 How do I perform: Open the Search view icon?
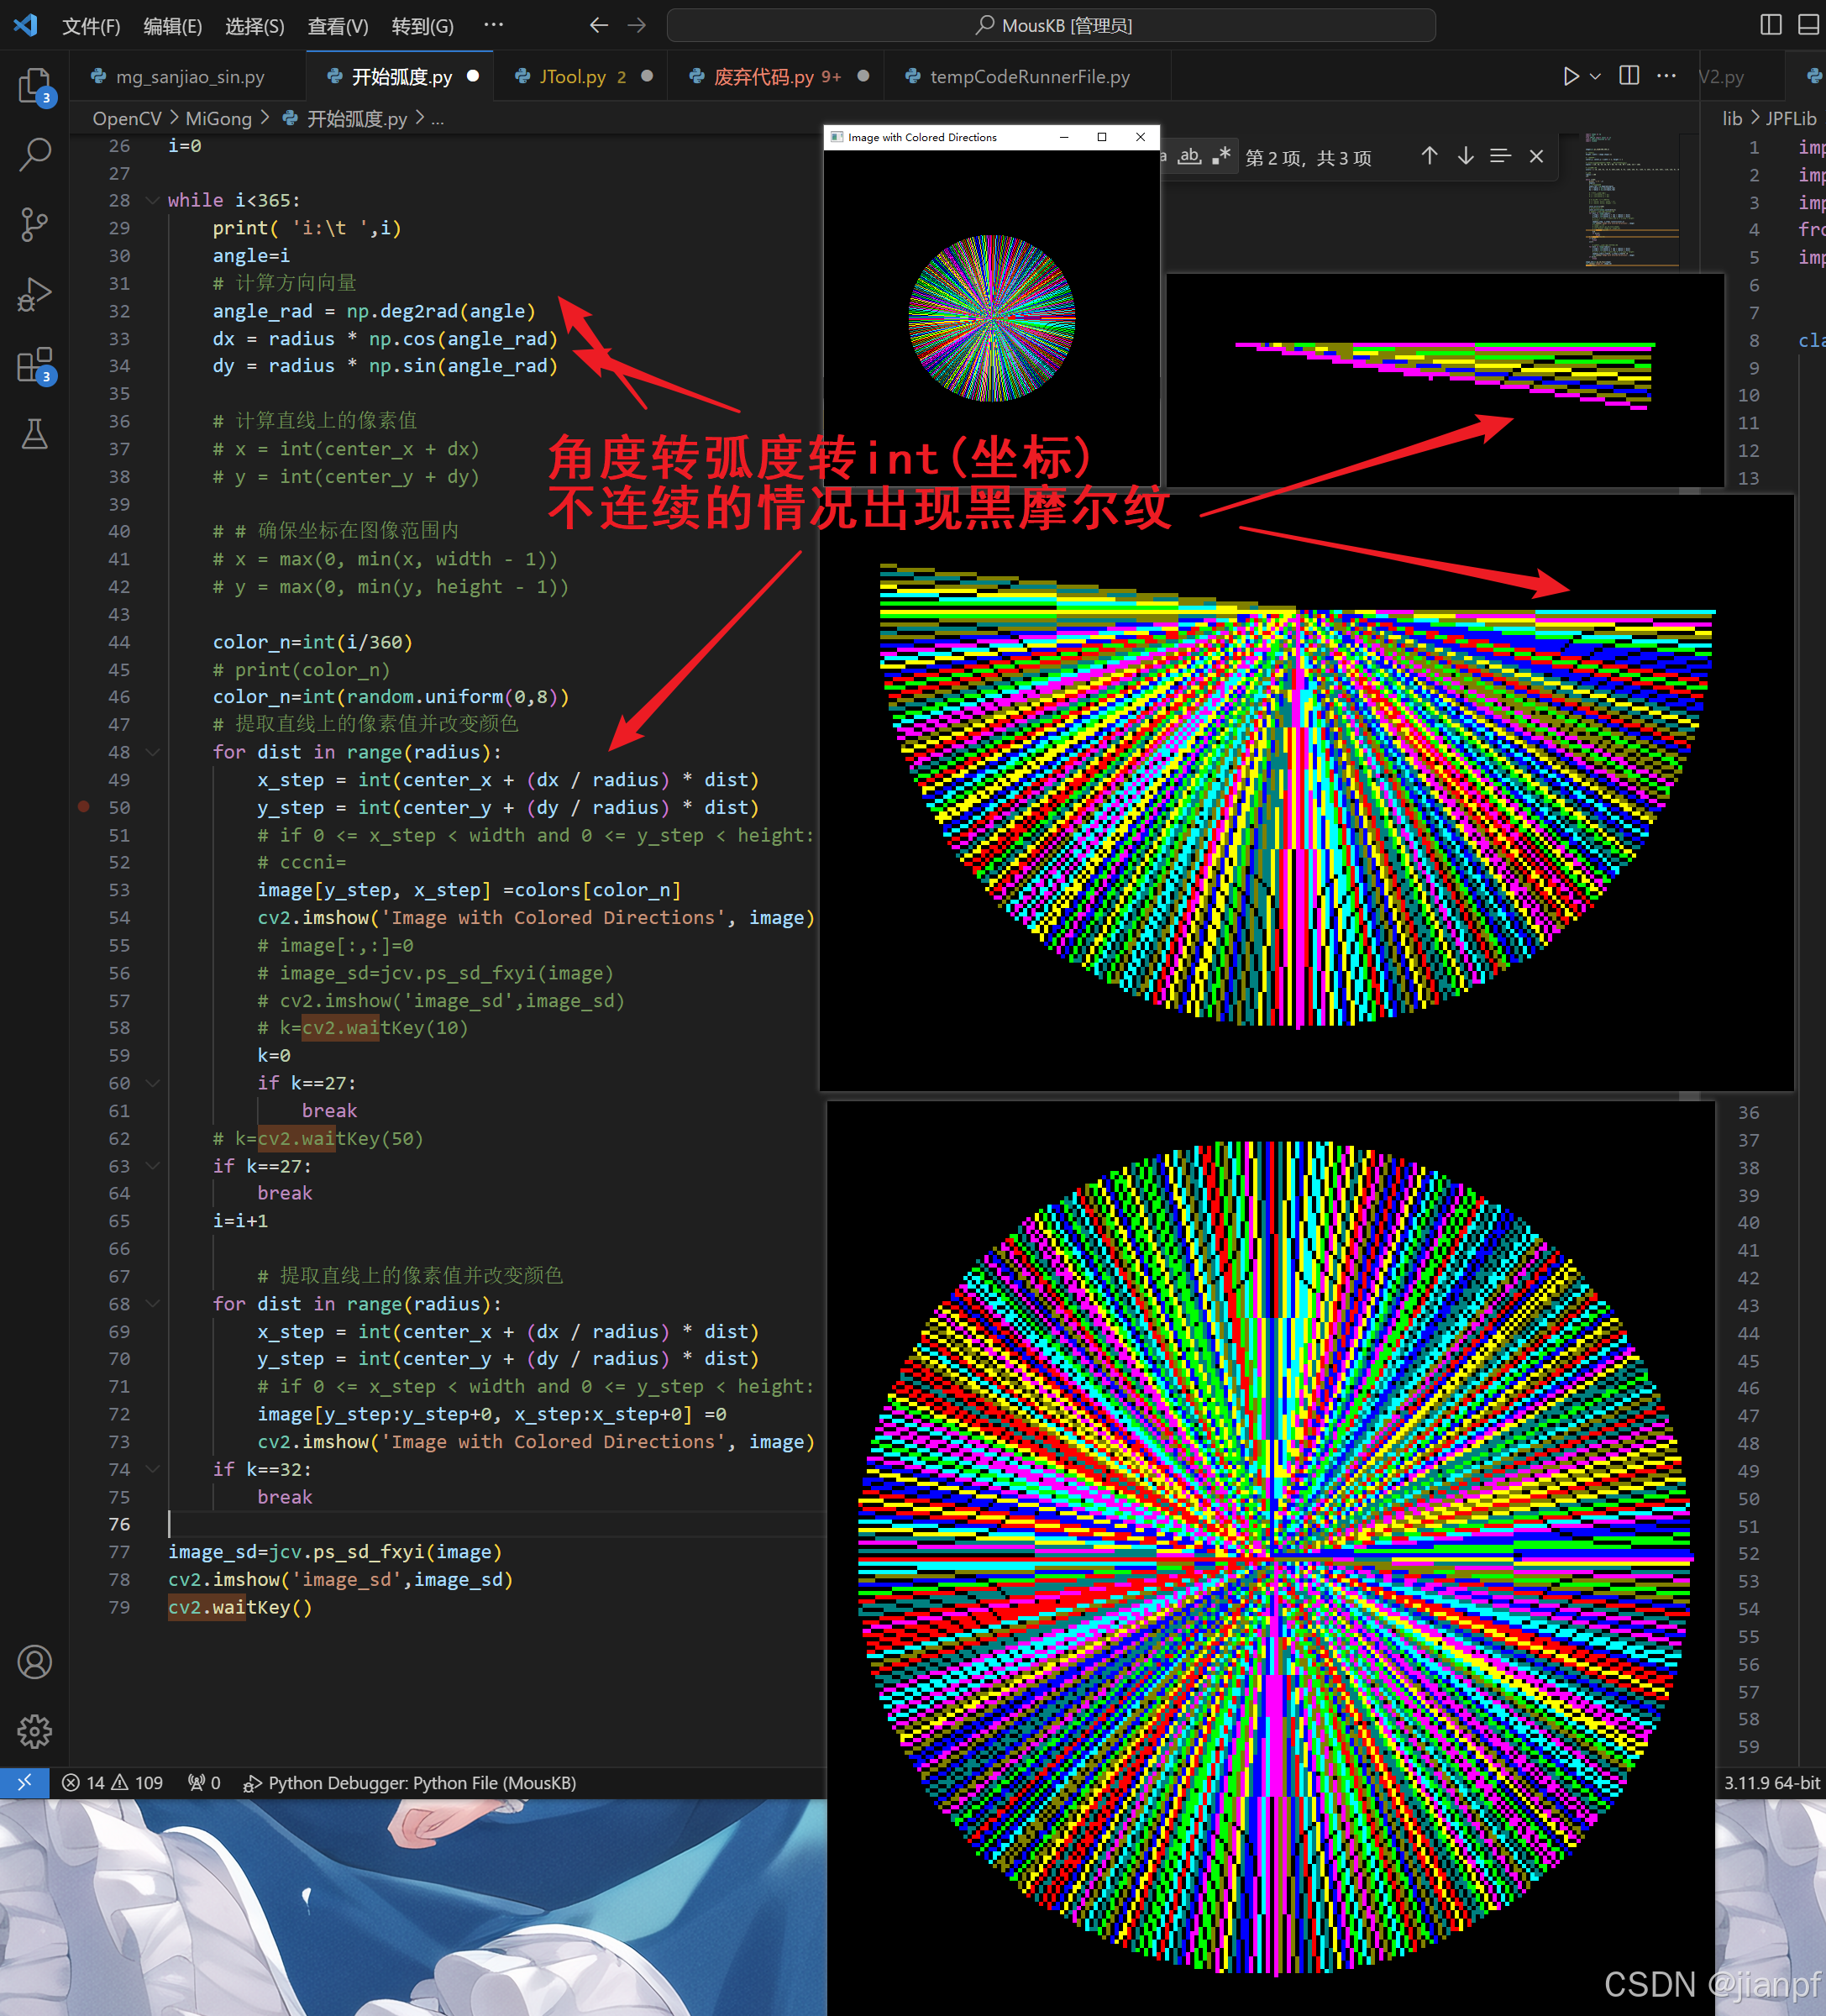click(x=35, y=154)
